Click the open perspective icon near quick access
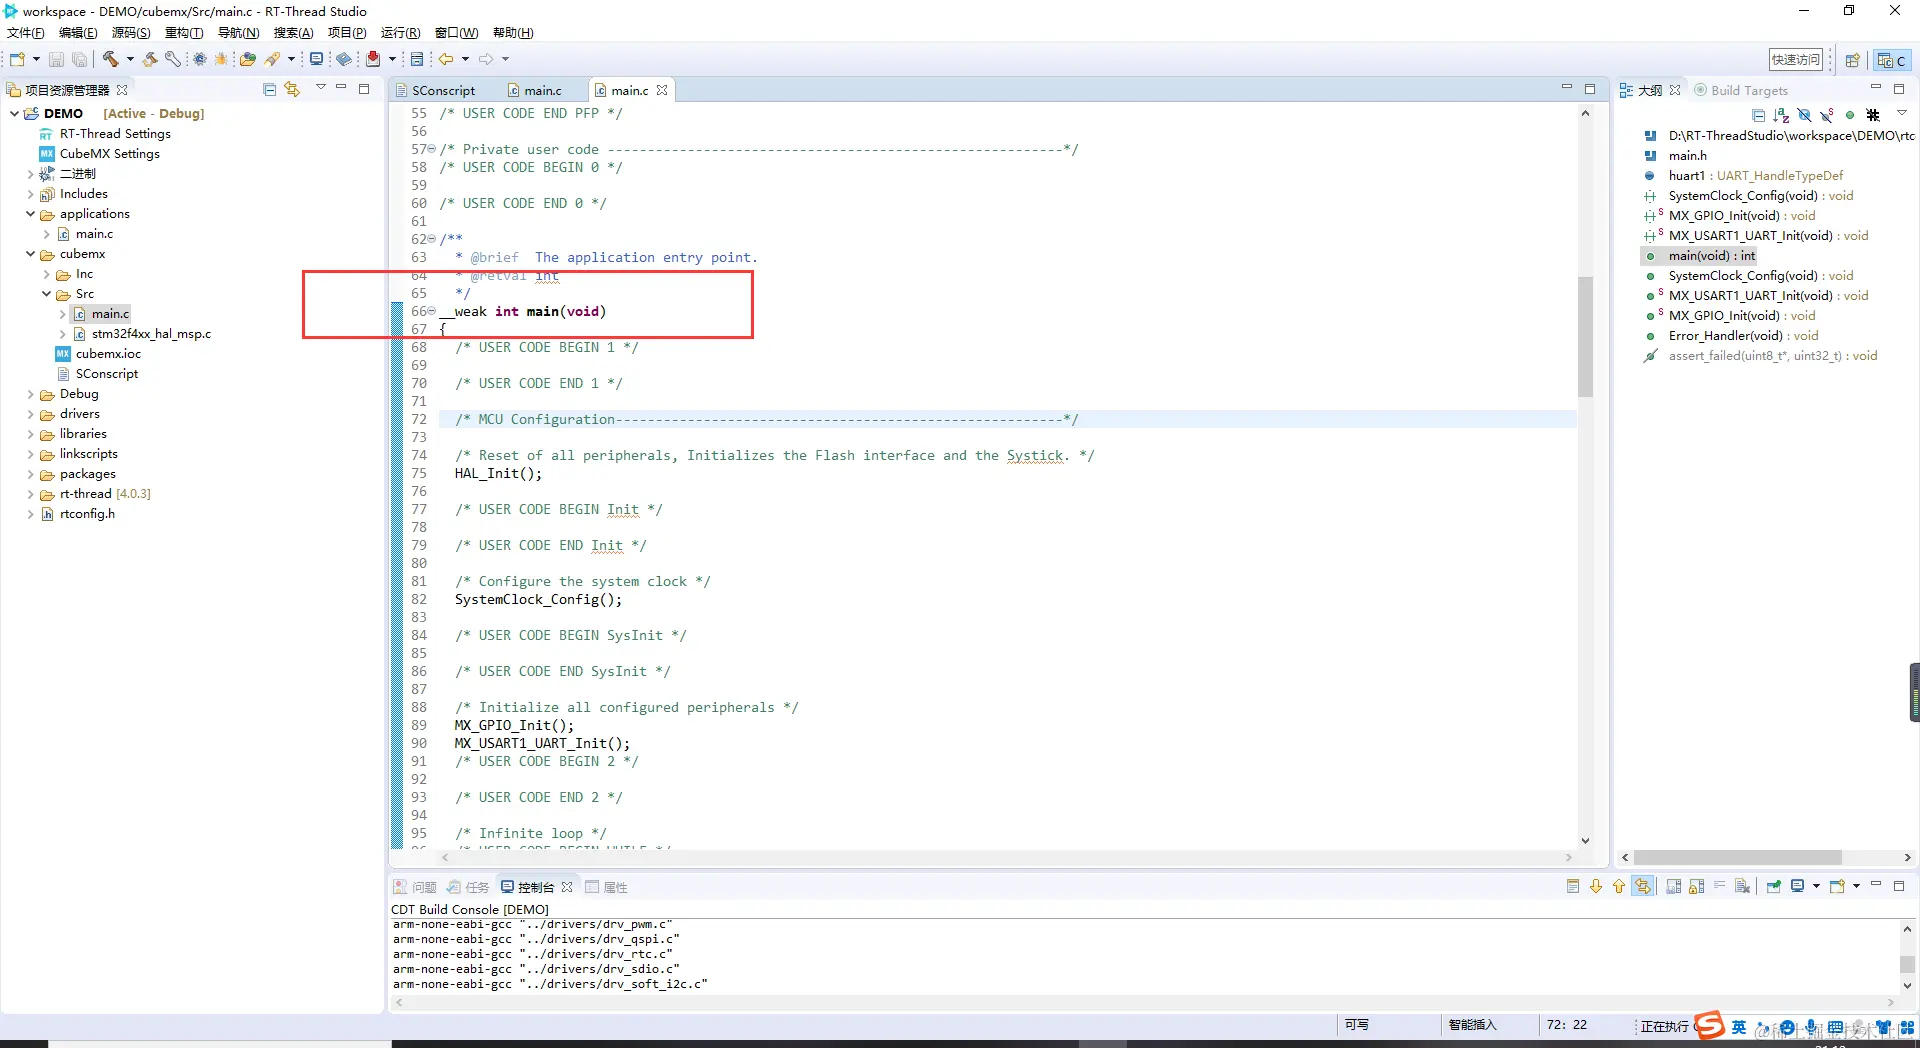The height and width of the screenshot is (1048, 1920). pos(1852,60)
